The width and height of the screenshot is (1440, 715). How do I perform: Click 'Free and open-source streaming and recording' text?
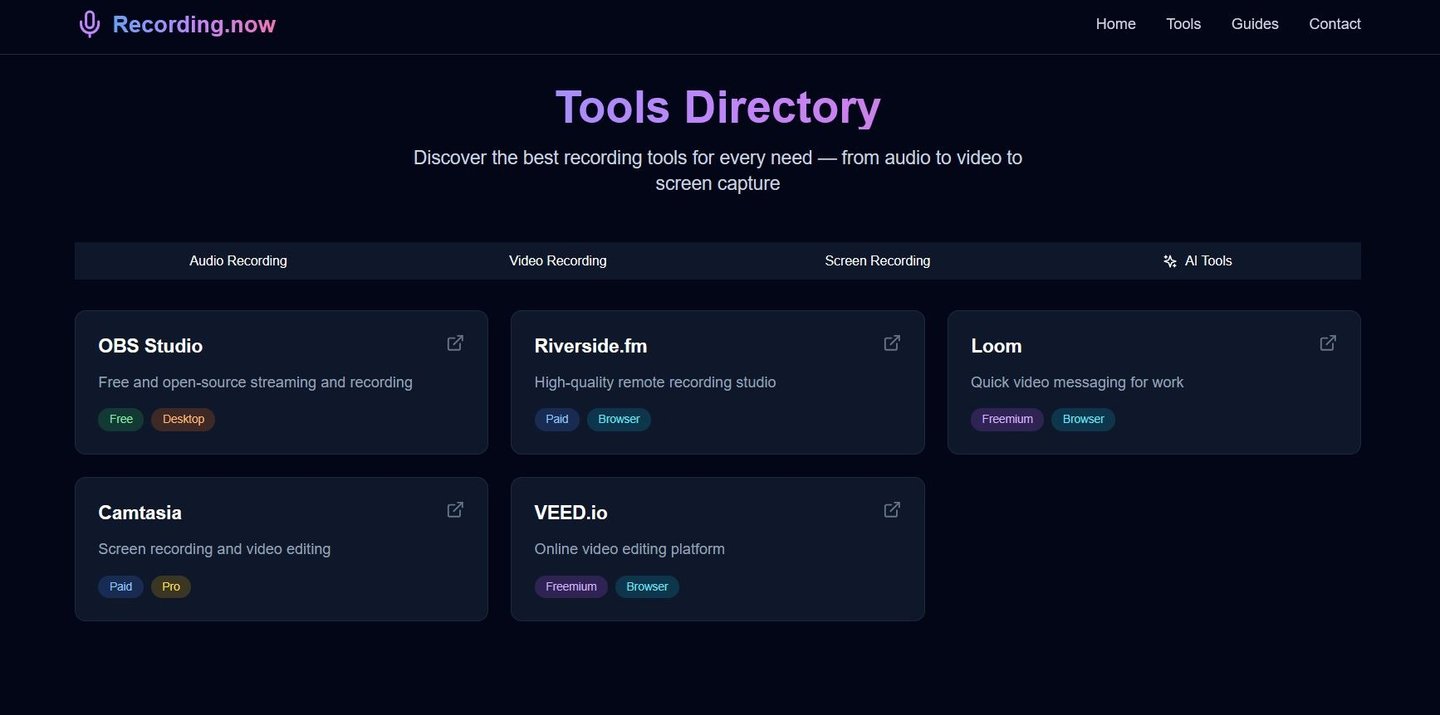255,382
